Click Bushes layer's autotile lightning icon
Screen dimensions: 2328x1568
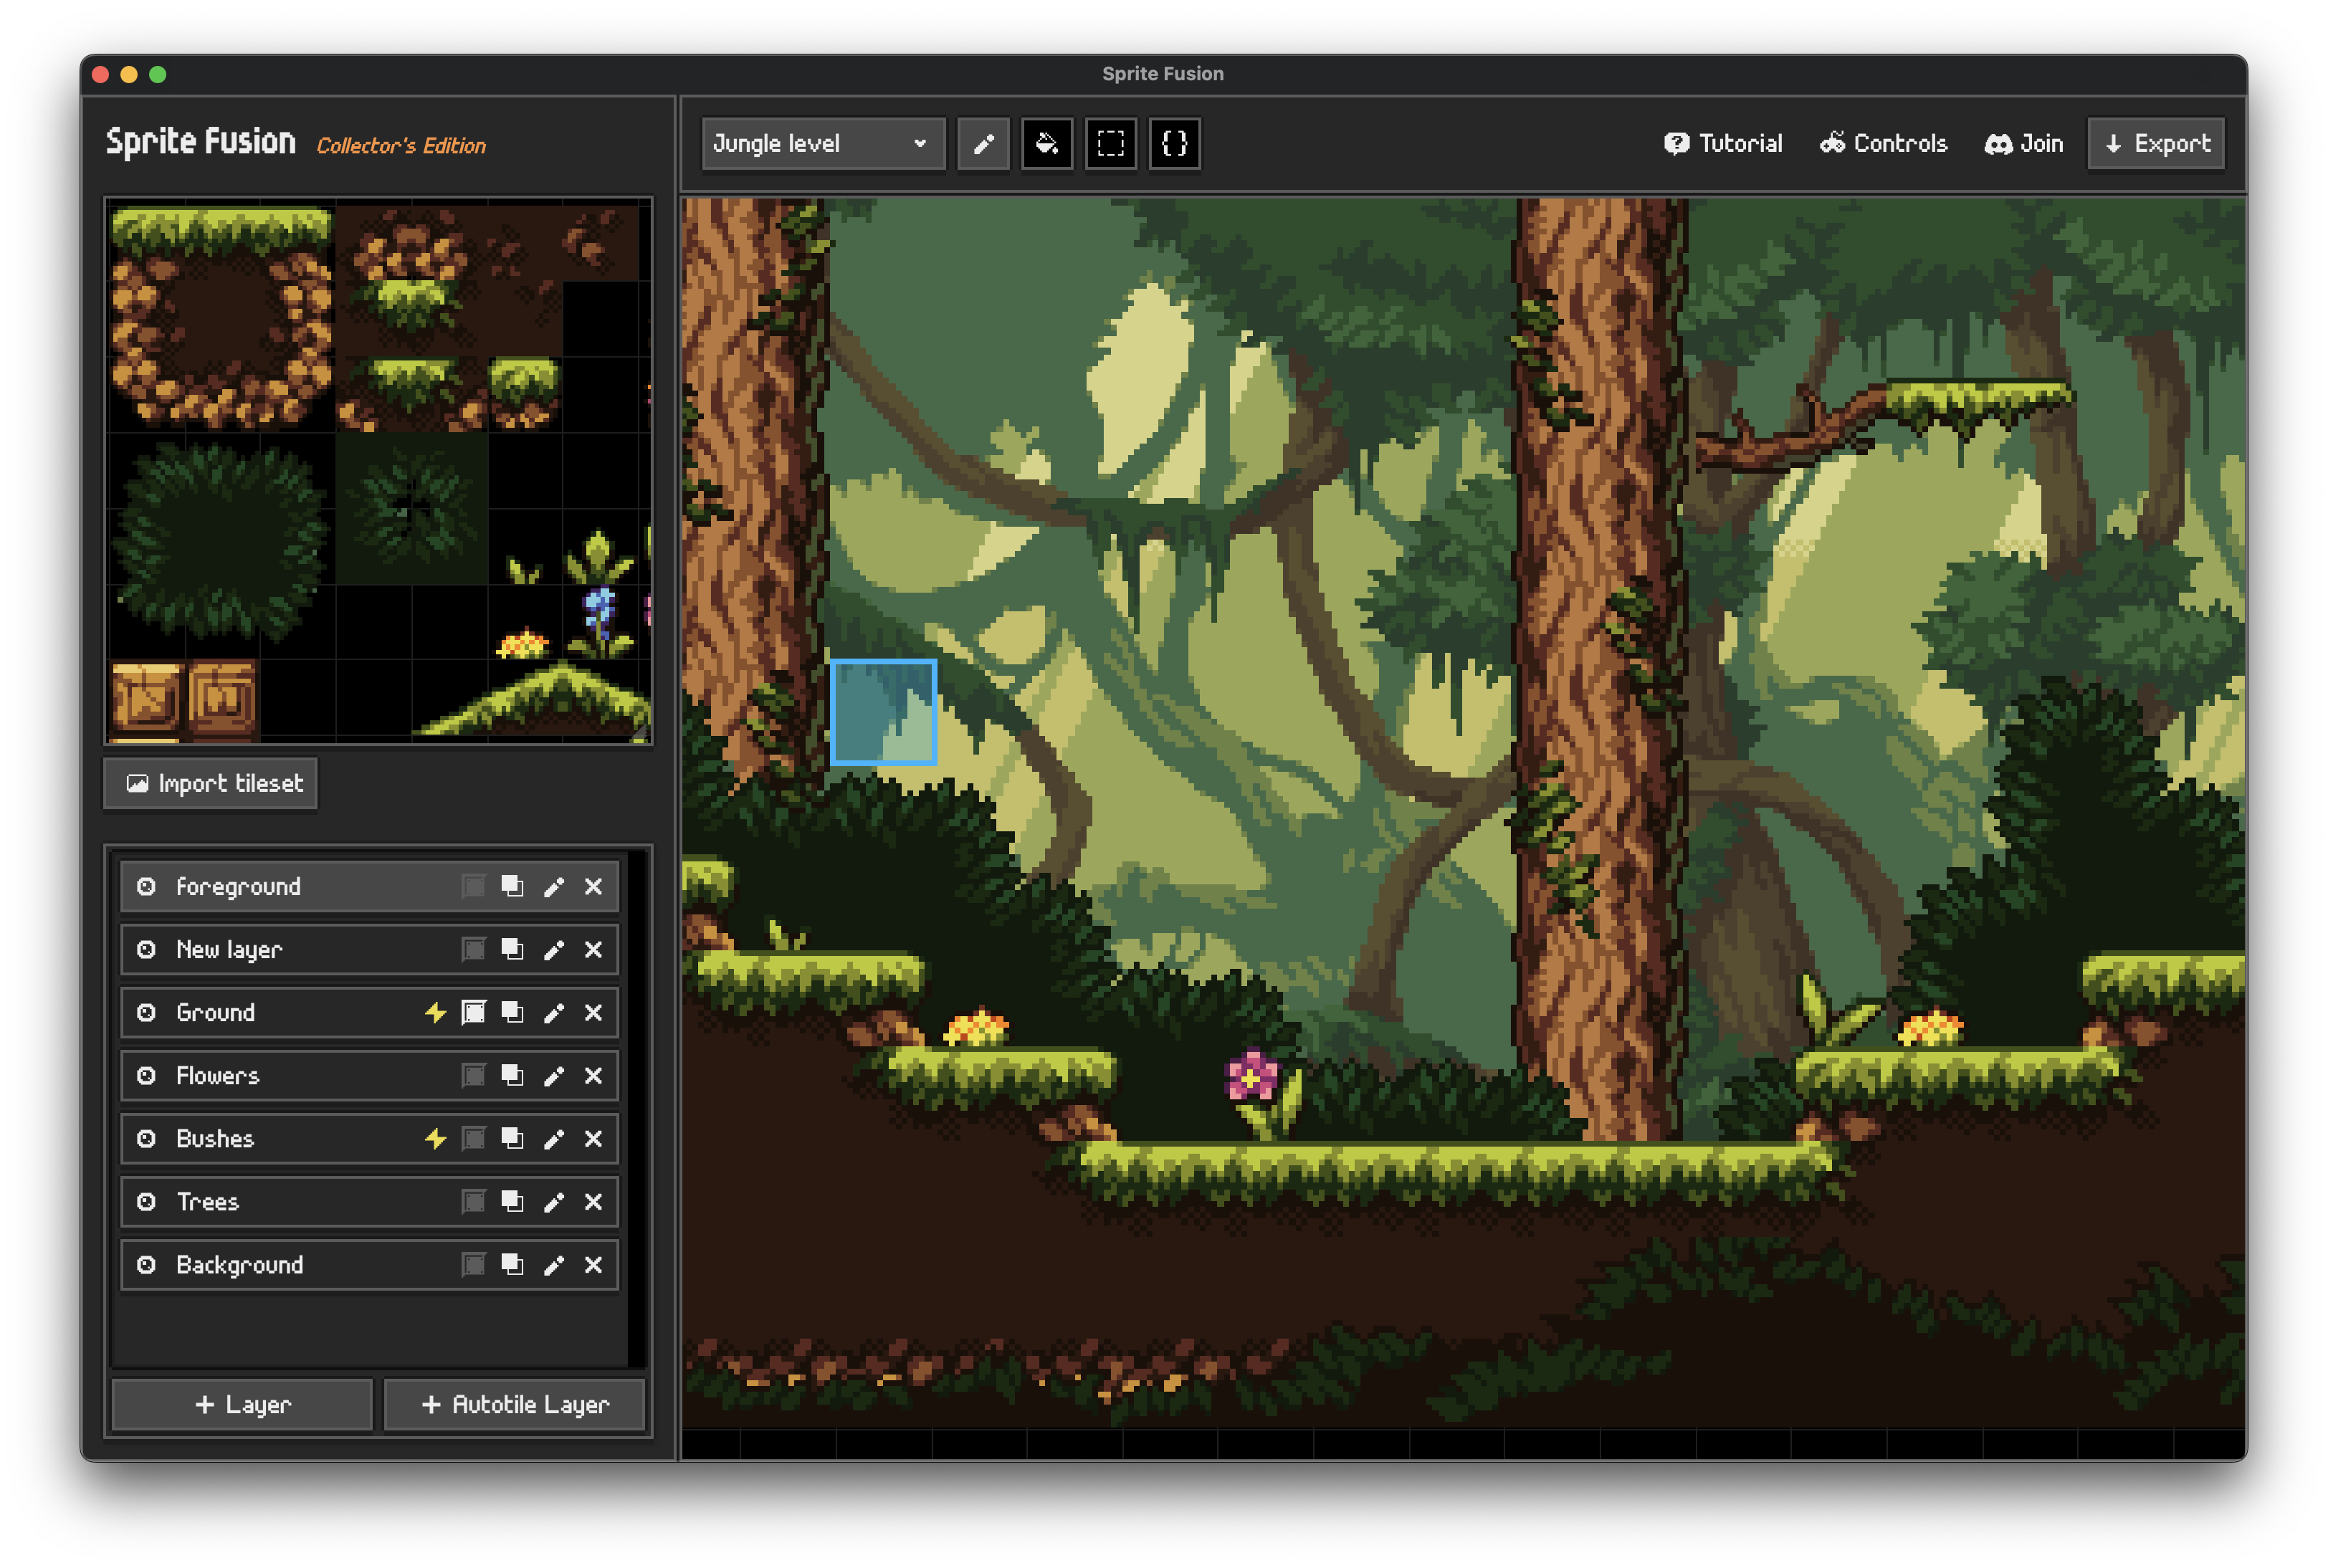tap(434, 1139)
